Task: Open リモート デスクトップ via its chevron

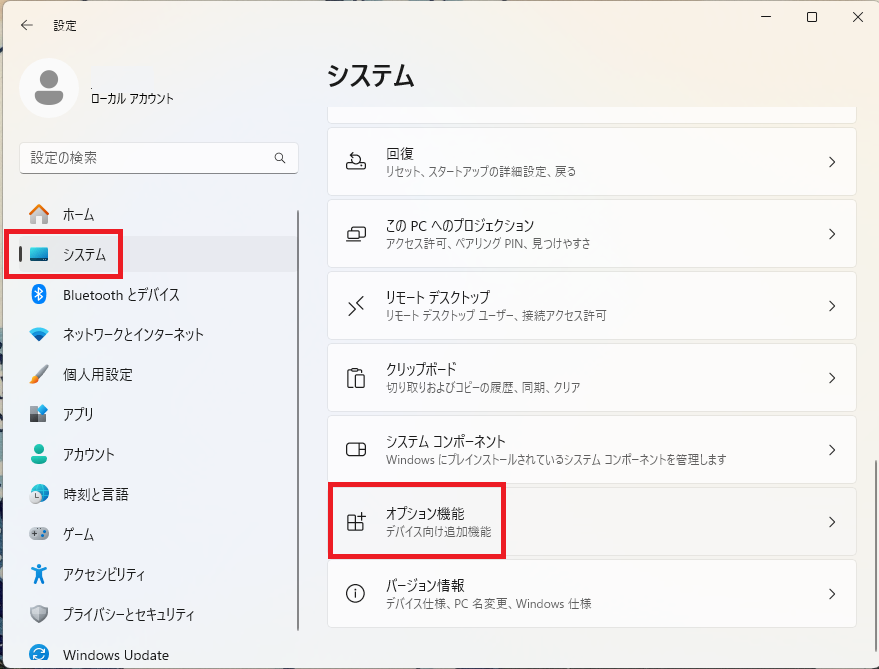Action: [x=832, y=306]
